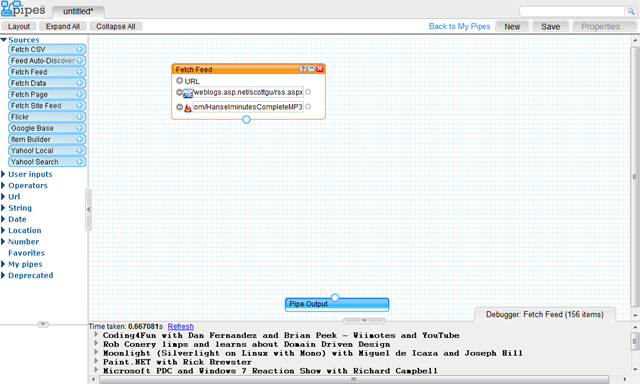The height and width of the screenshot is (384, 640).
Task: Follow the Back to My Pipes link
Action: point(459,26)
